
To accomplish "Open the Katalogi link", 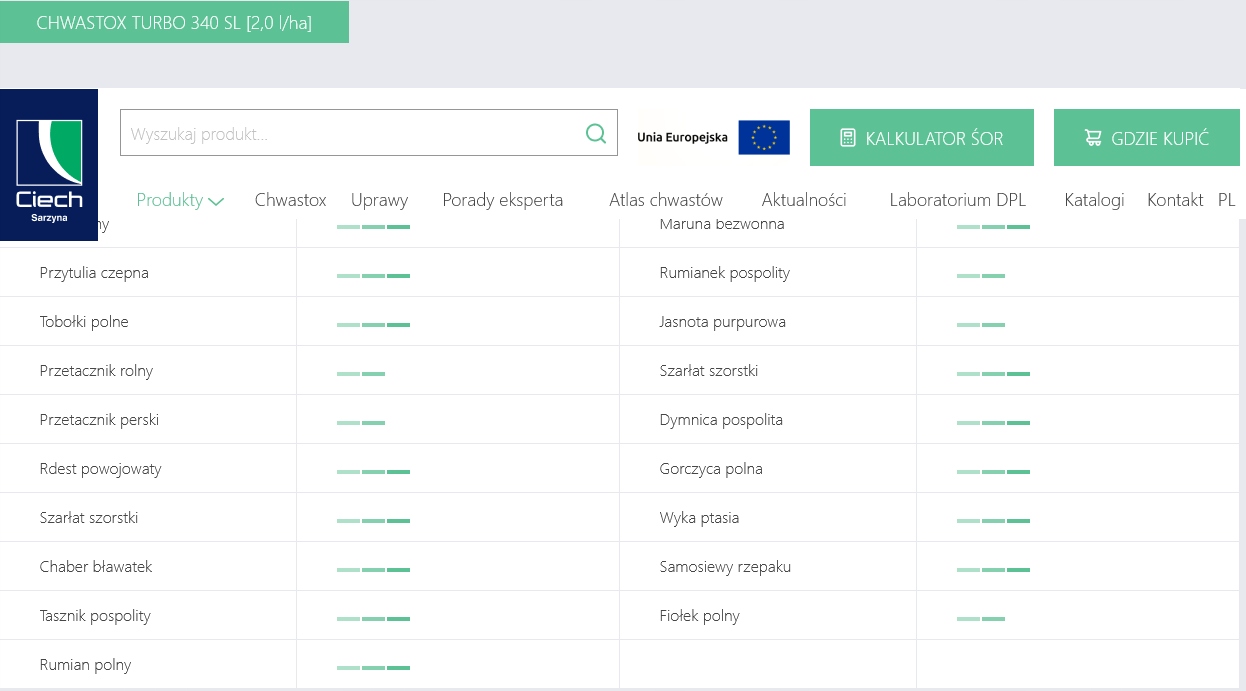I will [1094, 200].
